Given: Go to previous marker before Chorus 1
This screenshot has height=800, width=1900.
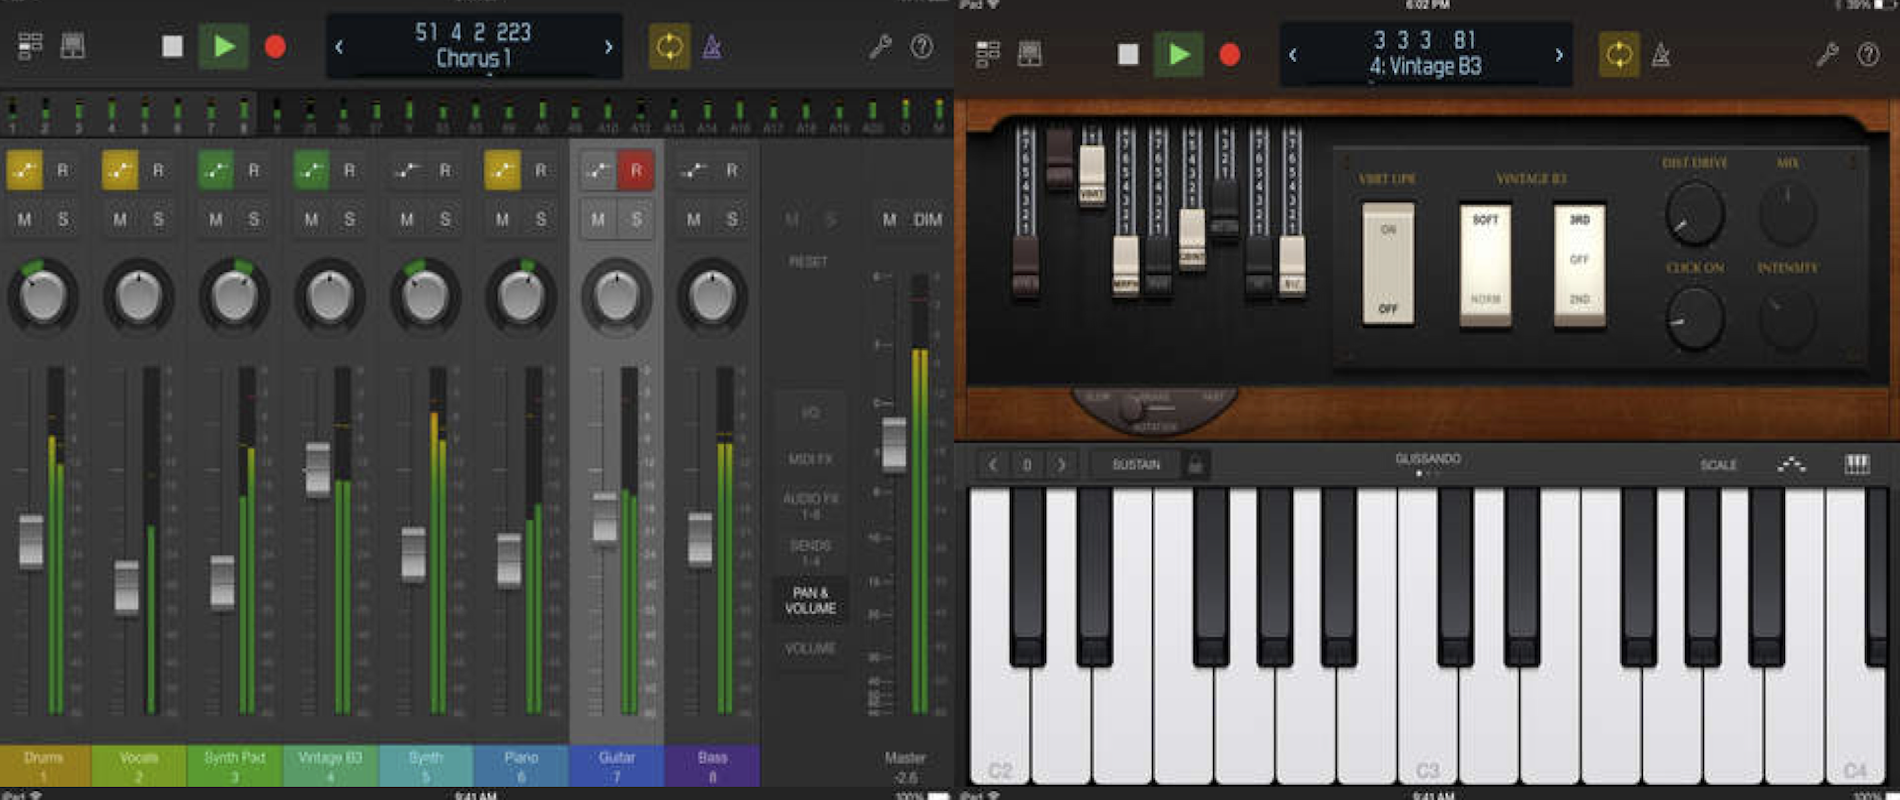Looking at the screenshot, I should 339,46.
